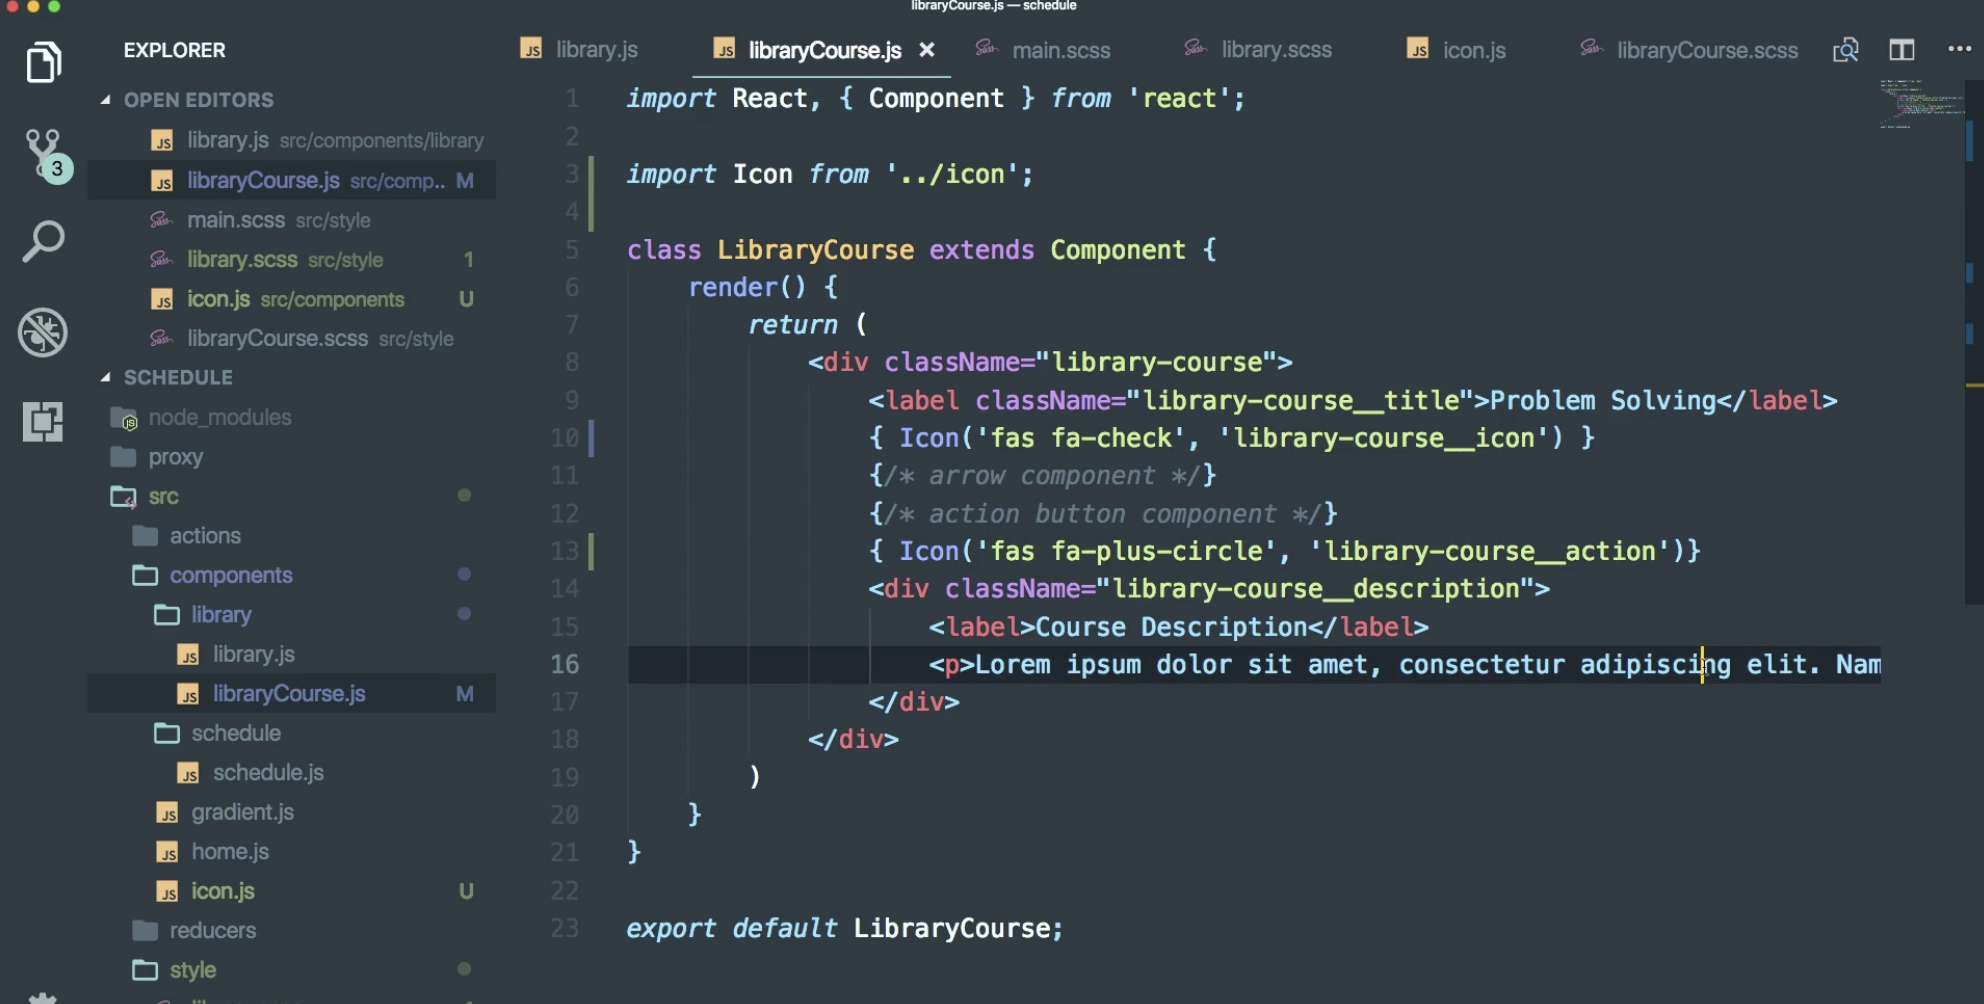Open the Extensions view
The image size is (1984, 1004).
pos(43,421)
